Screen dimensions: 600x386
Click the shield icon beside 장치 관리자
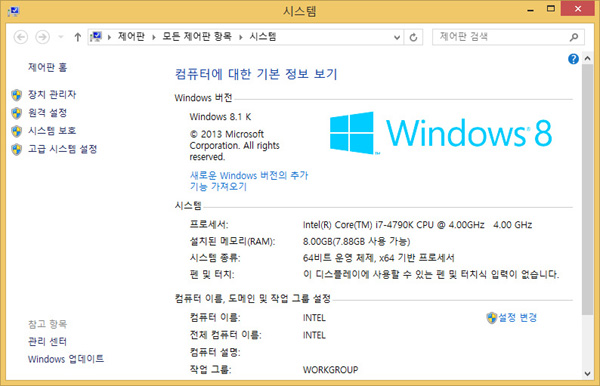coord(16,95)
